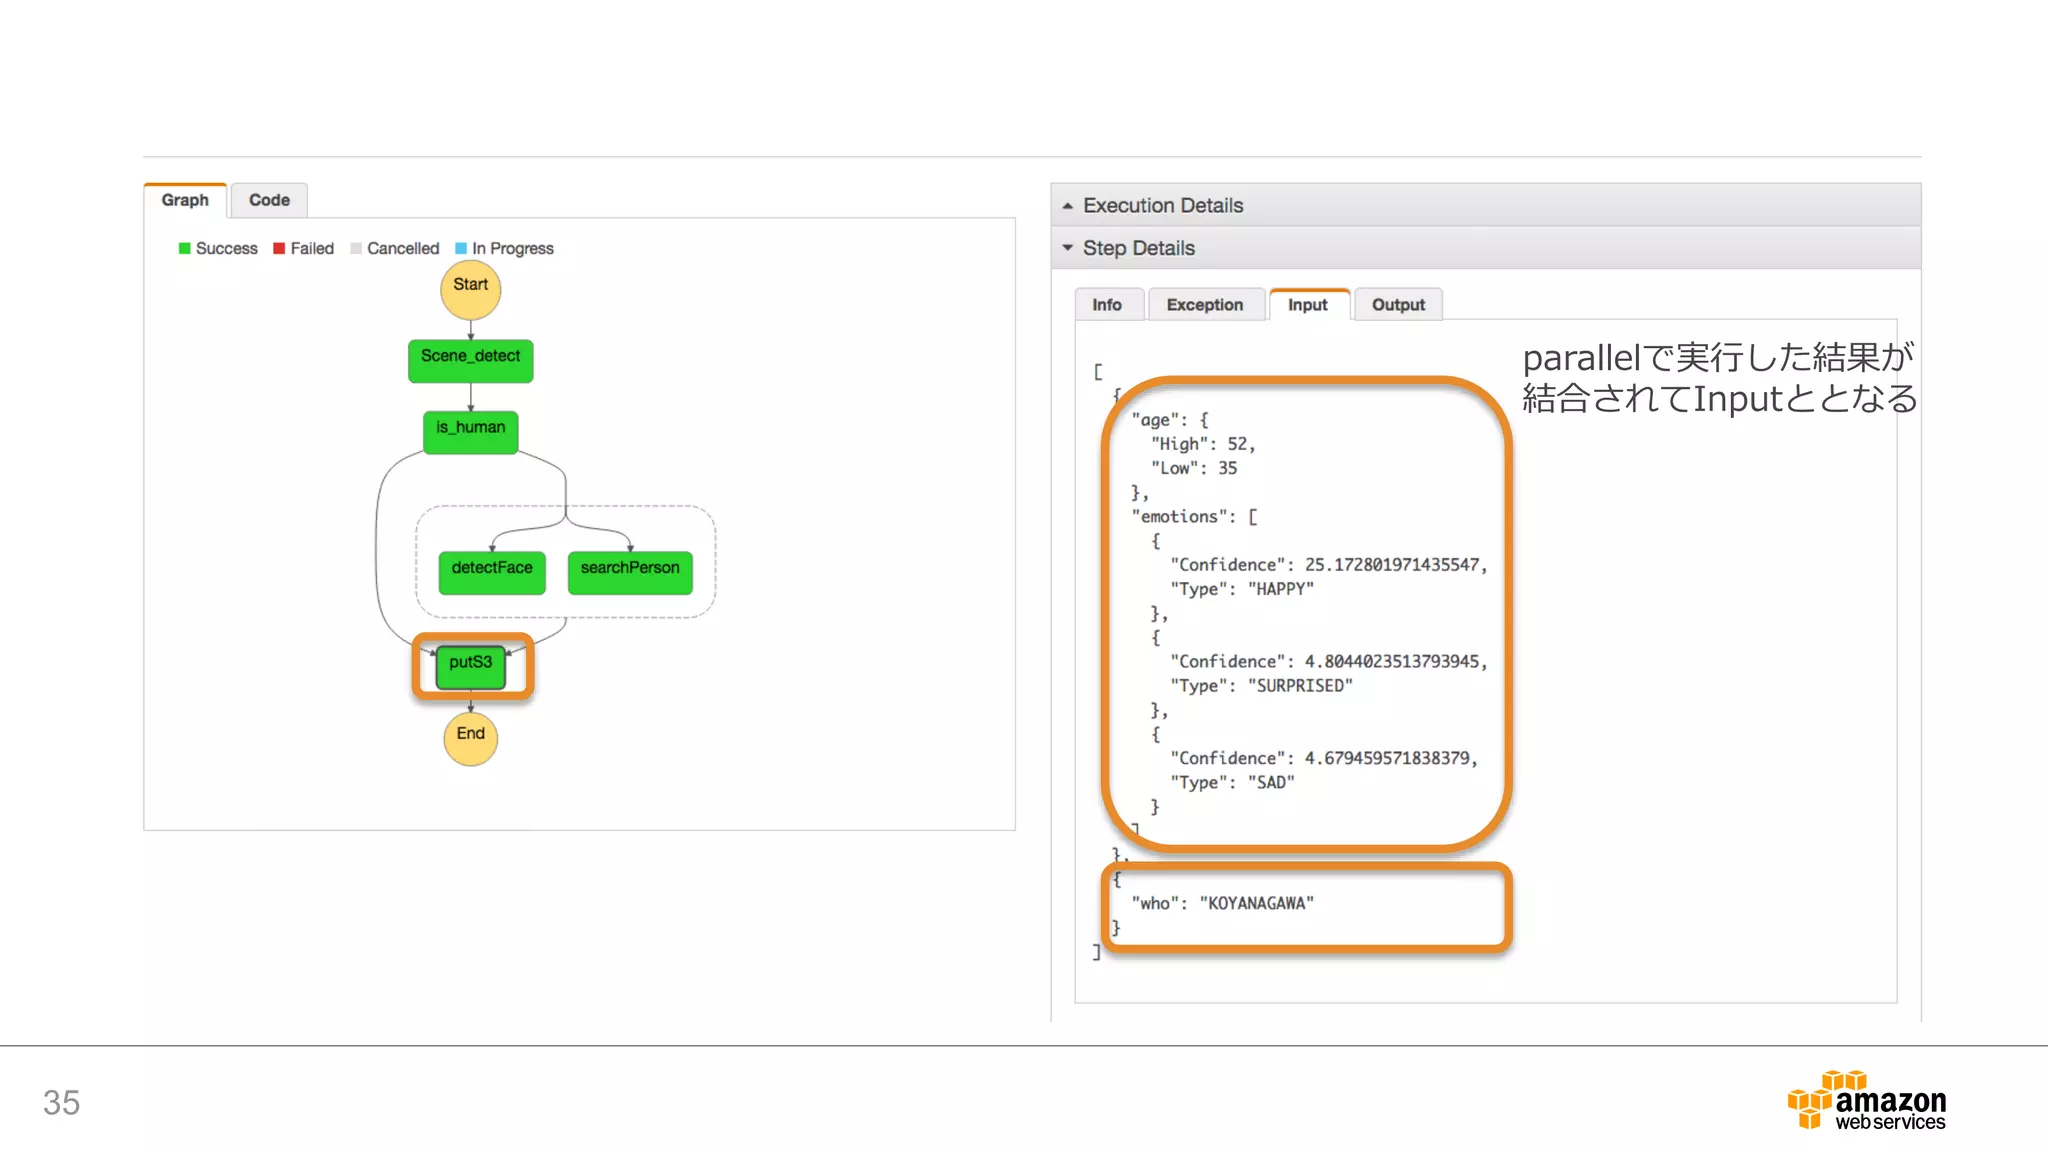Select the putS3 state node
Viewport: 2048px width, 1152px height.
(x=470, y=667)
